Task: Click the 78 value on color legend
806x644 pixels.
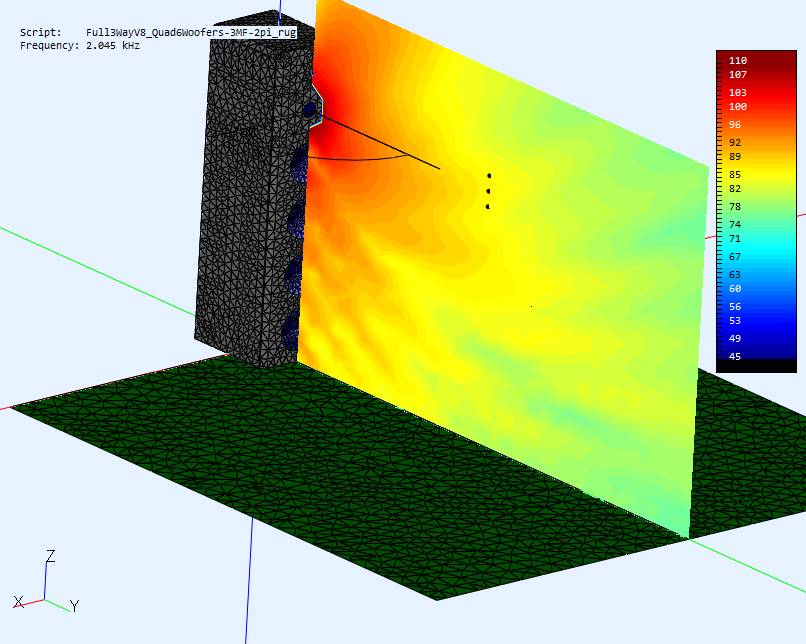Action: (x=735, y=207)
